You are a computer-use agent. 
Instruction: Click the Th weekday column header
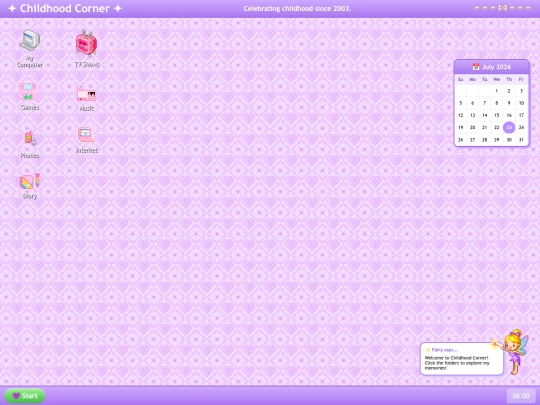tap(509, 79)
